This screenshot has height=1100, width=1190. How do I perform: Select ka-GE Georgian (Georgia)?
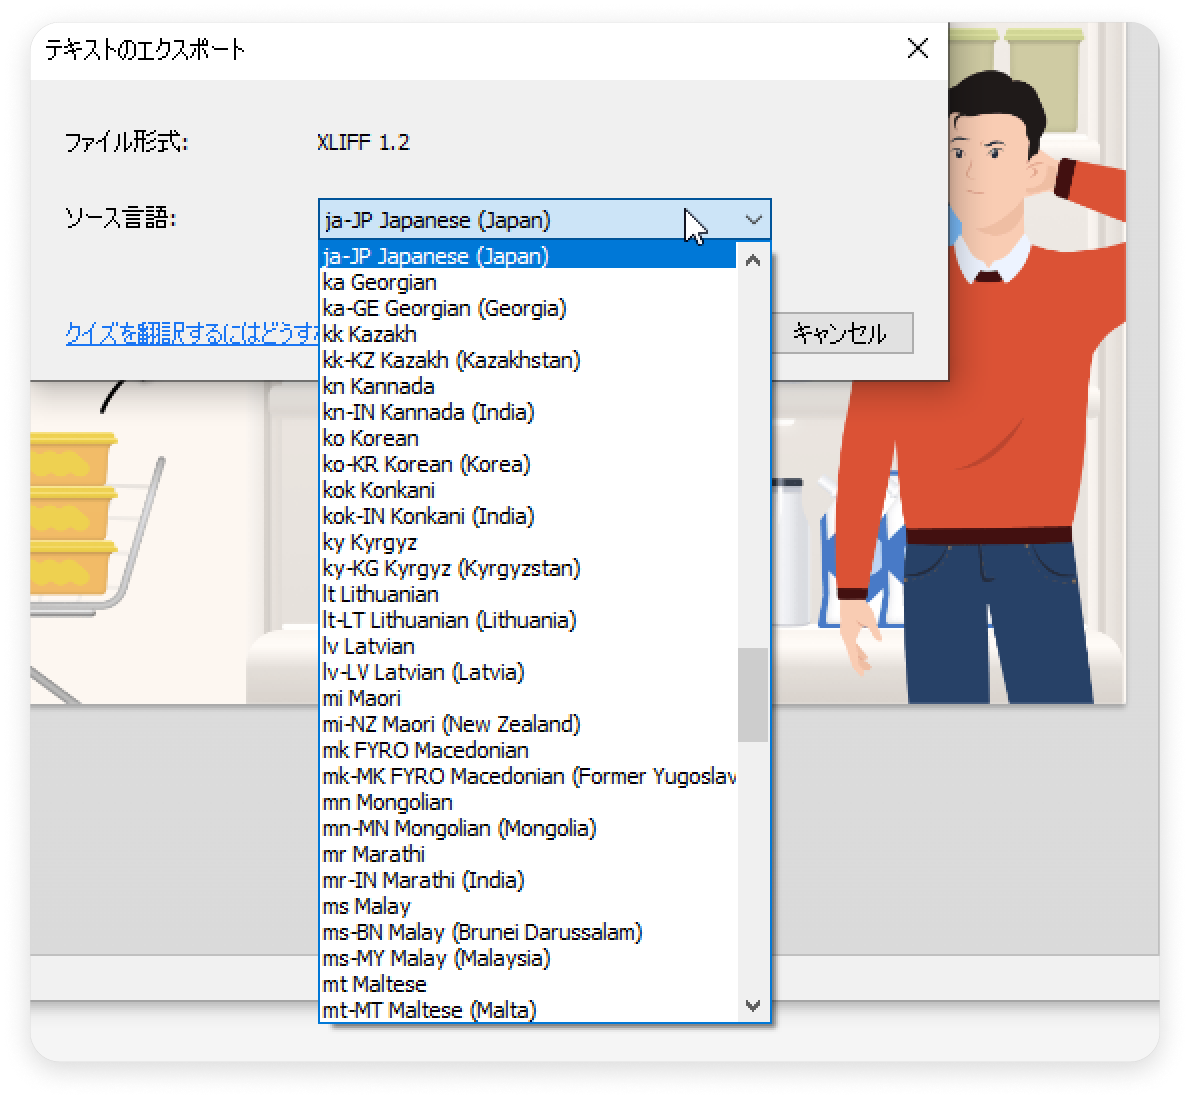528,308
